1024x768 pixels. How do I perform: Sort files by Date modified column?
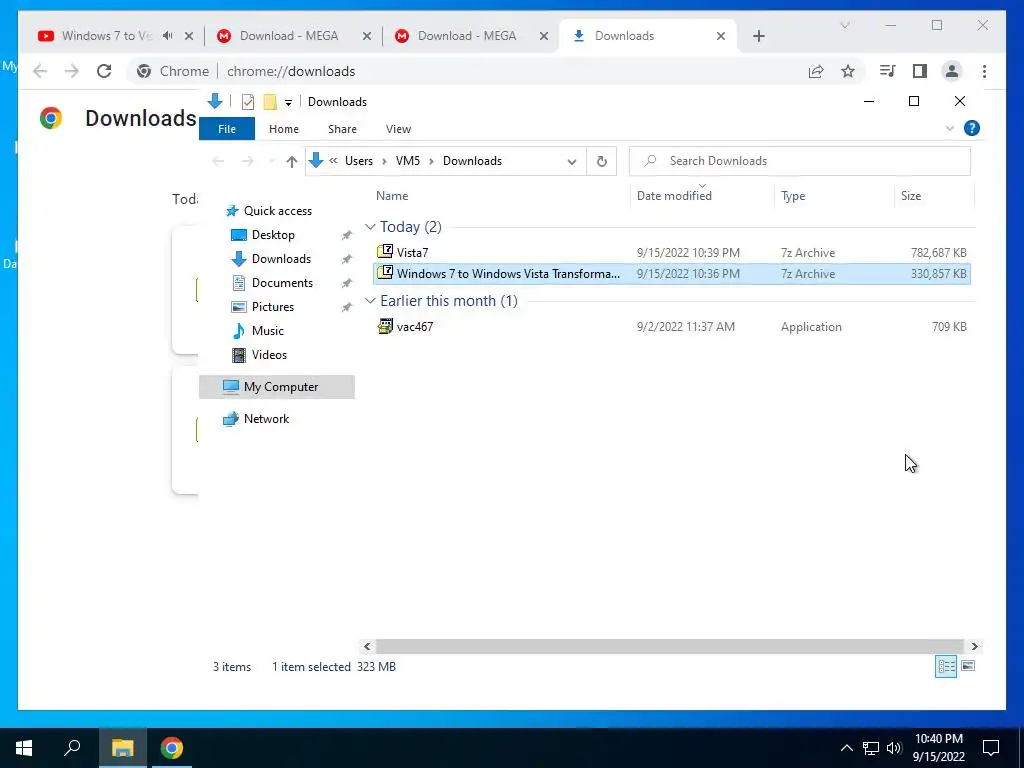(674, 196)
